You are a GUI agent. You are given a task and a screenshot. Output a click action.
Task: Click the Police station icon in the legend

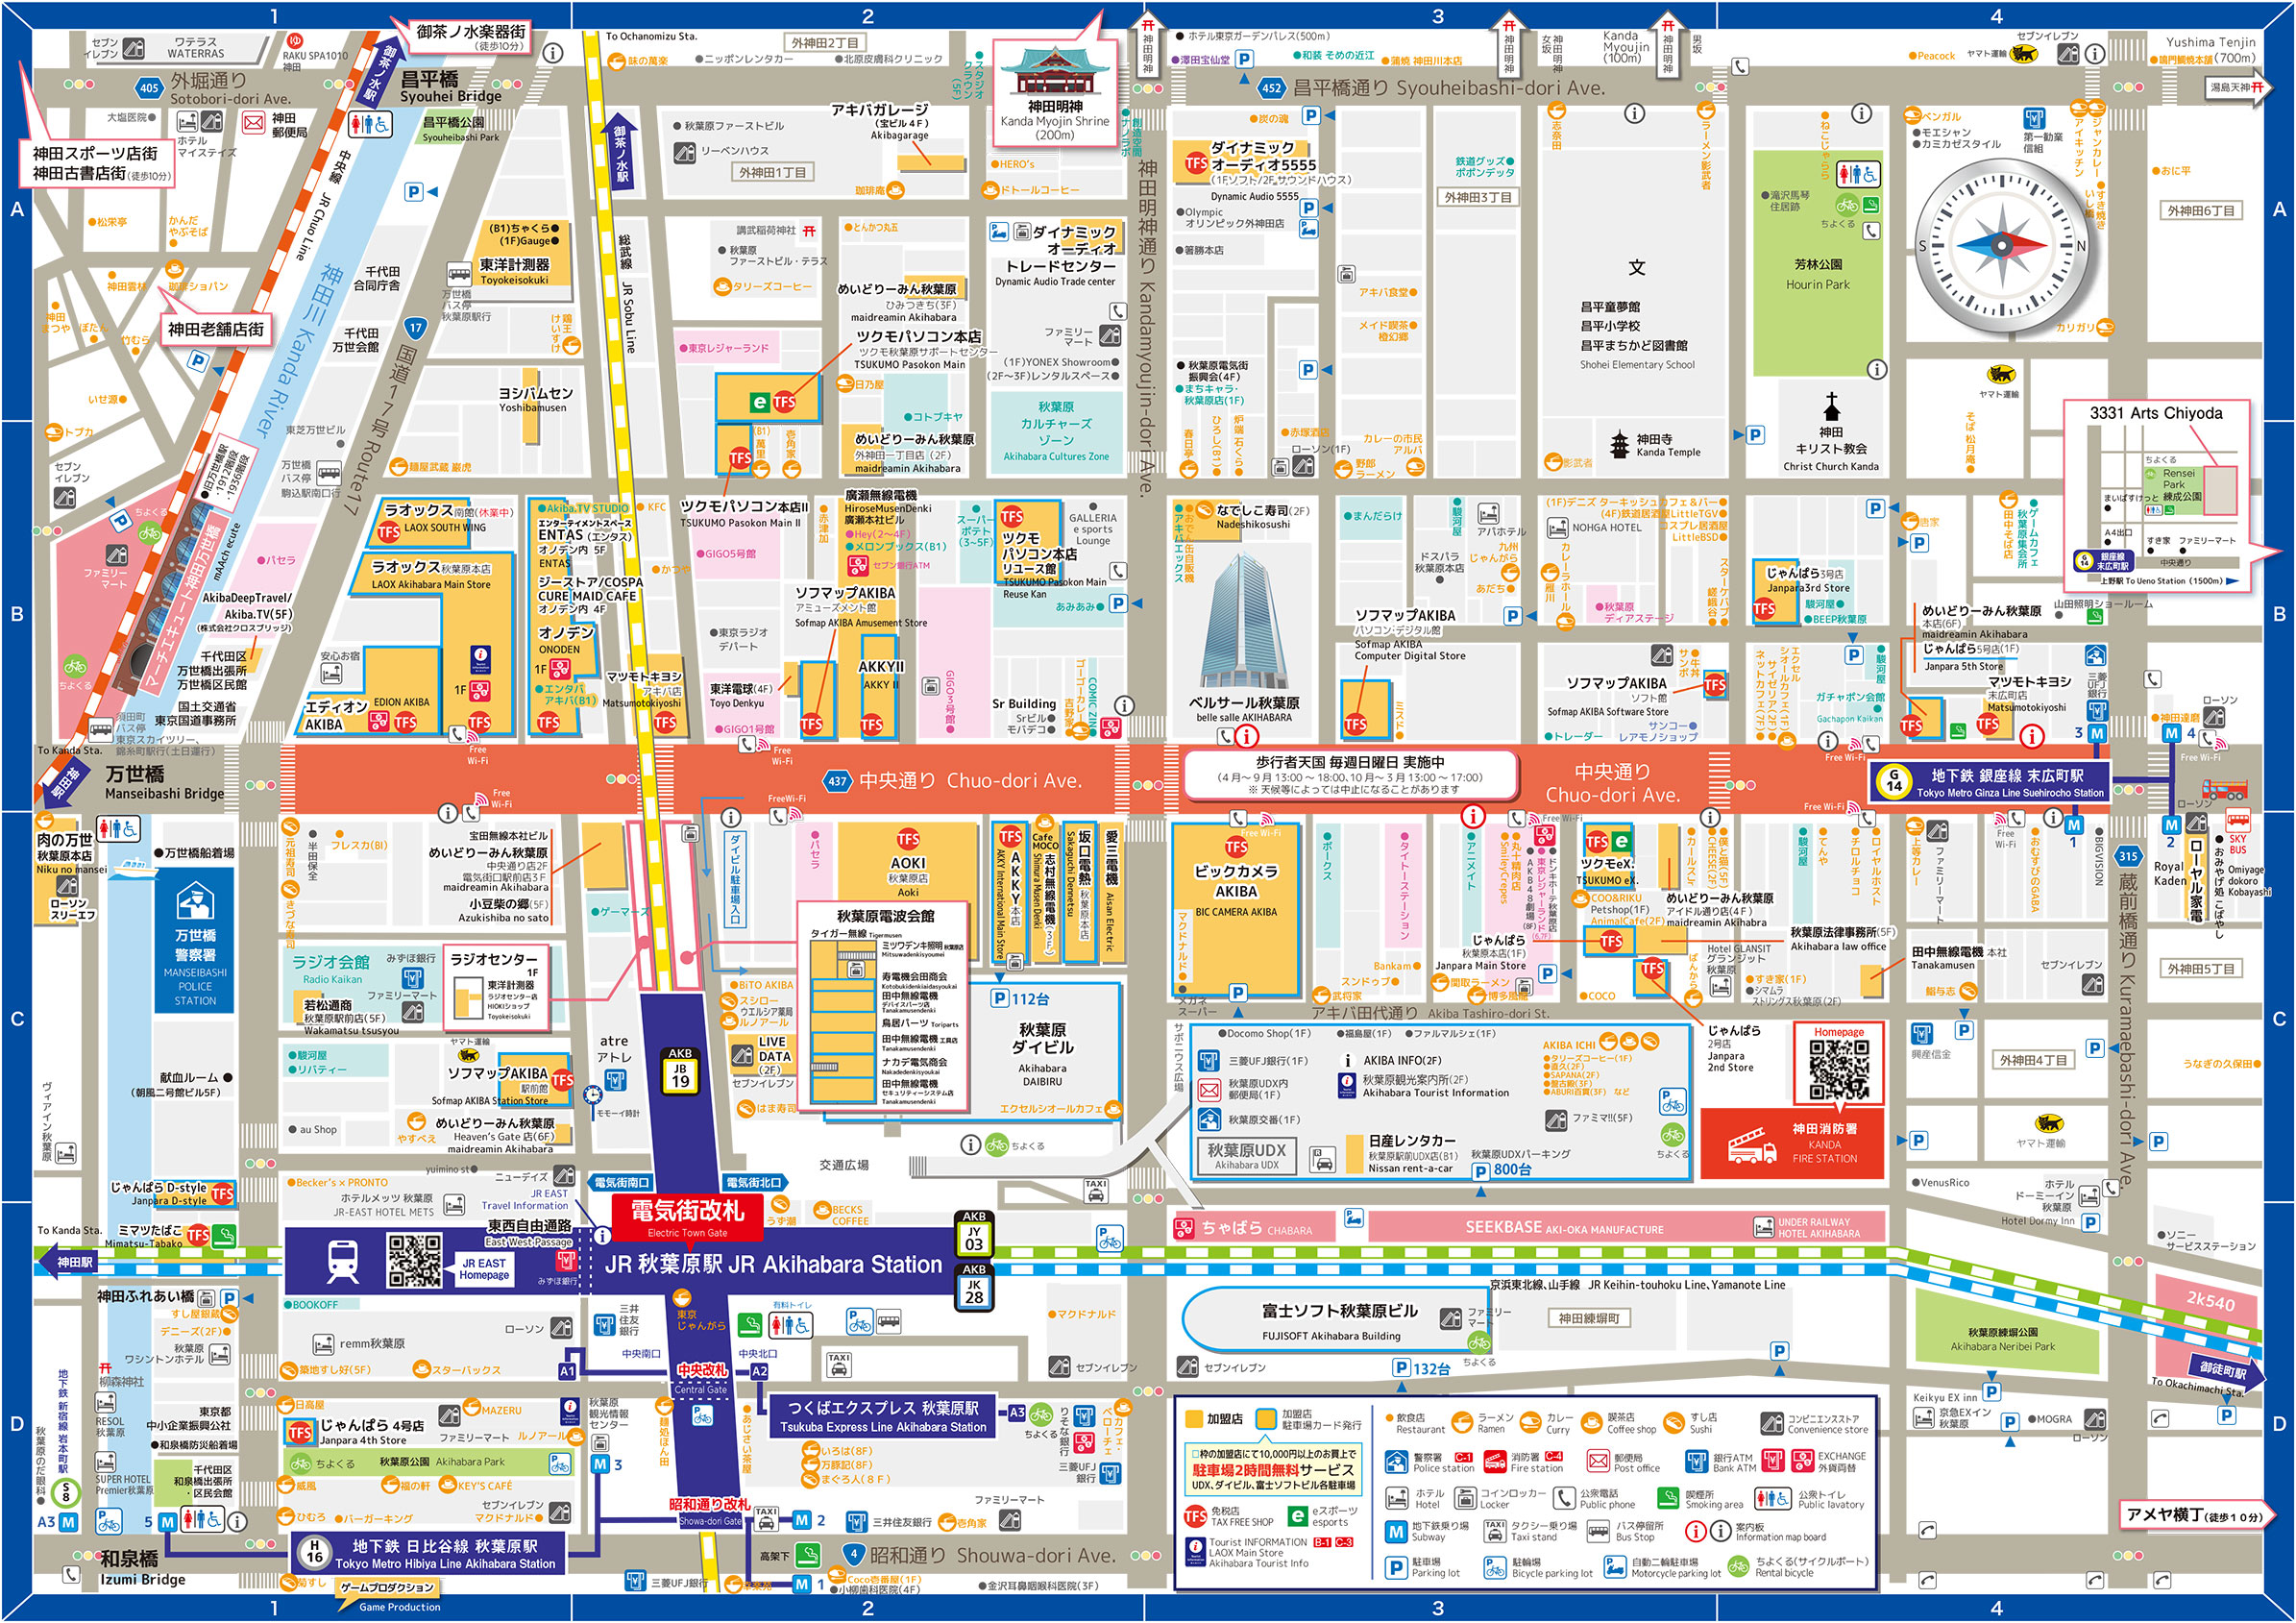coord(1397,1463)
